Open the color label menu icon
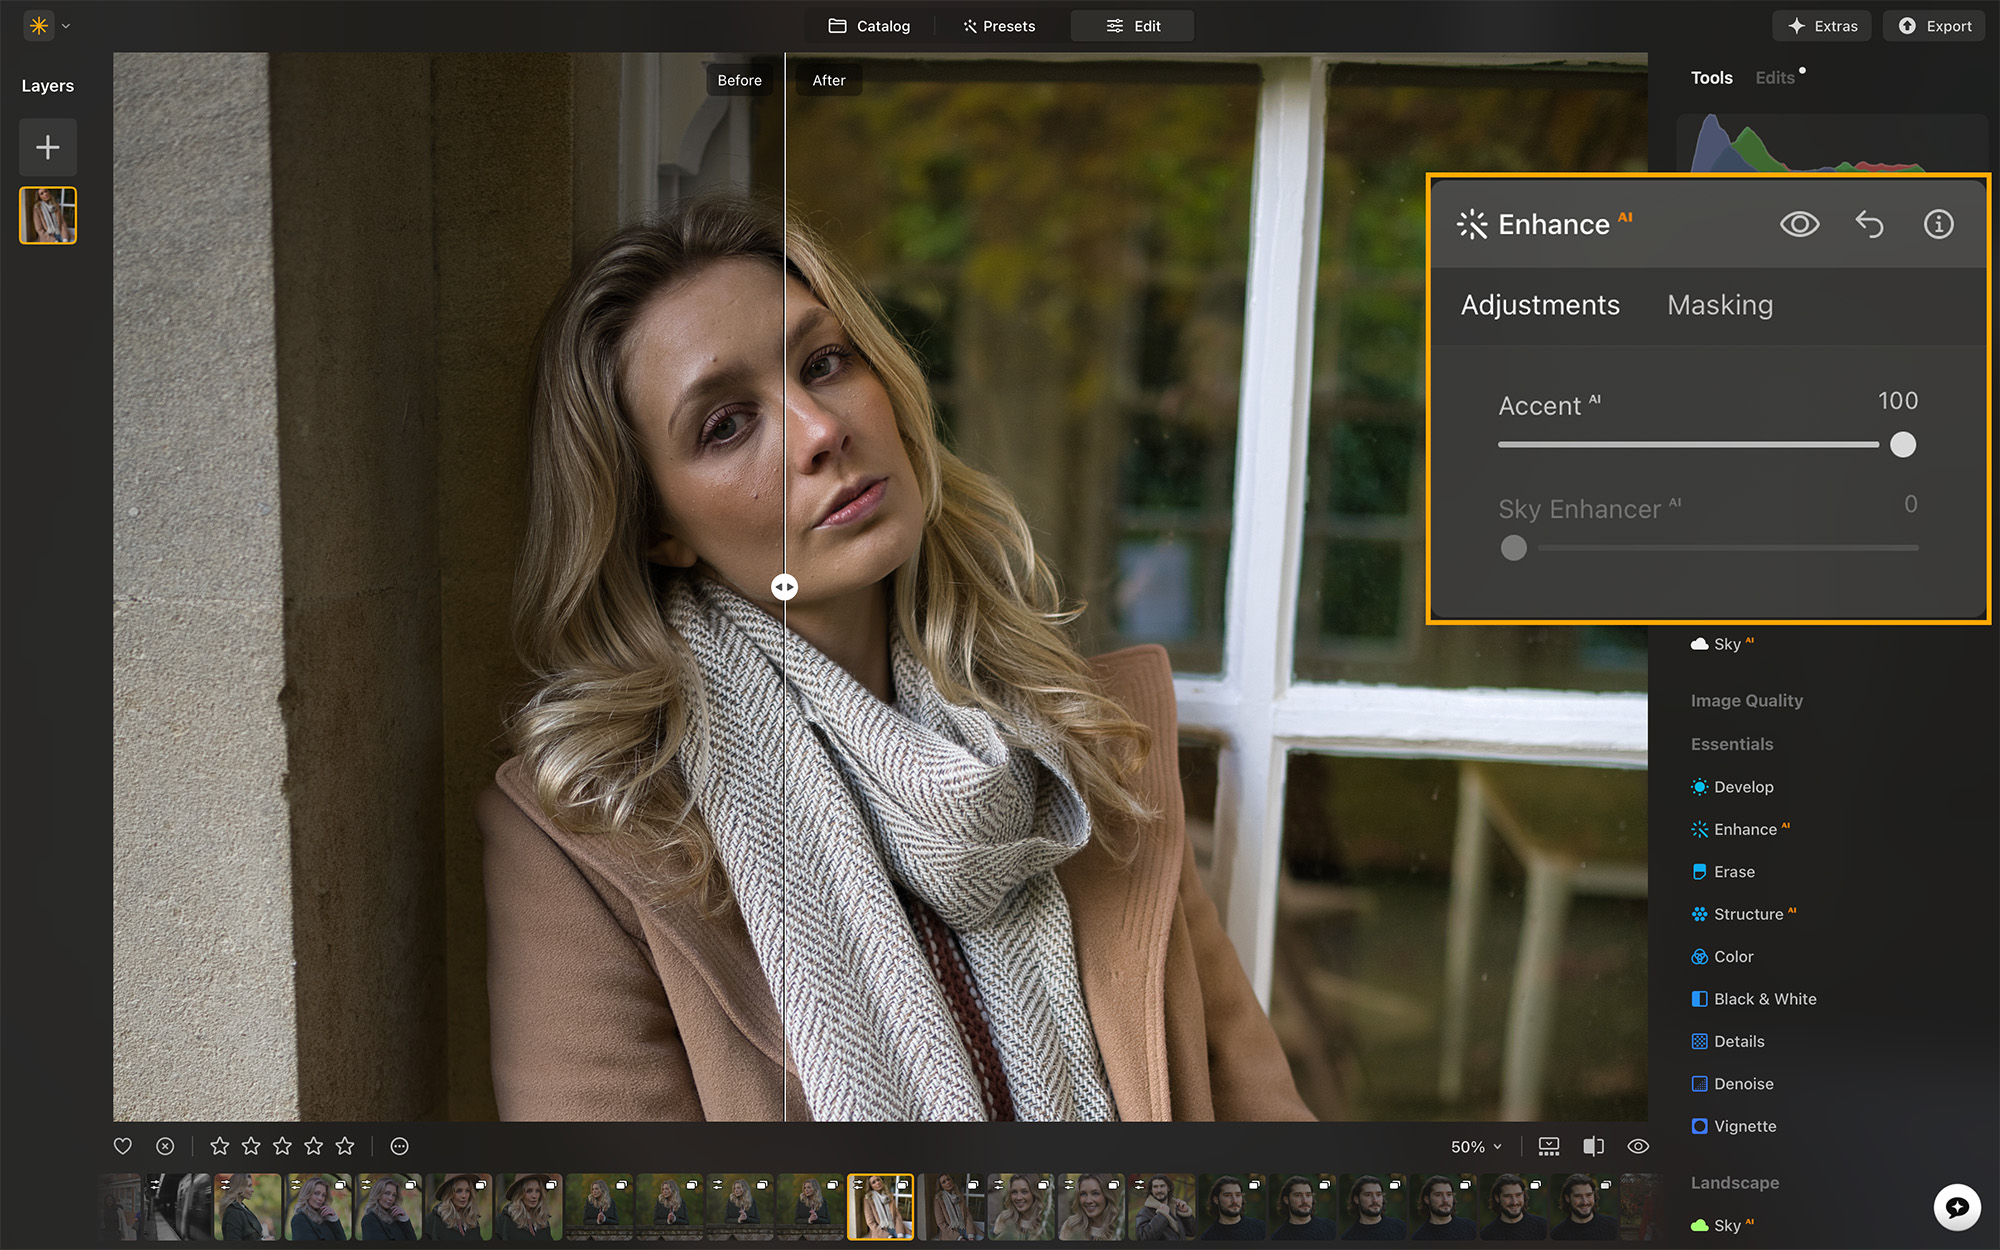The height and width of the screenshot is (1250, 2000). coord(399,1146)
